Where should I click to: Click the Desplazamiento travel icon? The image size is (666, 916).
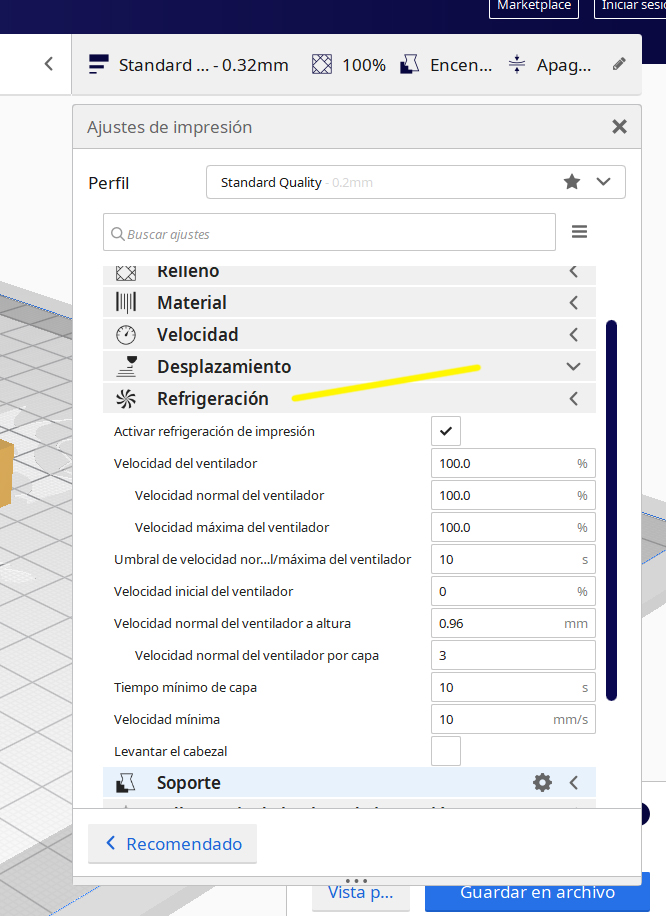[x=126, y=366]
